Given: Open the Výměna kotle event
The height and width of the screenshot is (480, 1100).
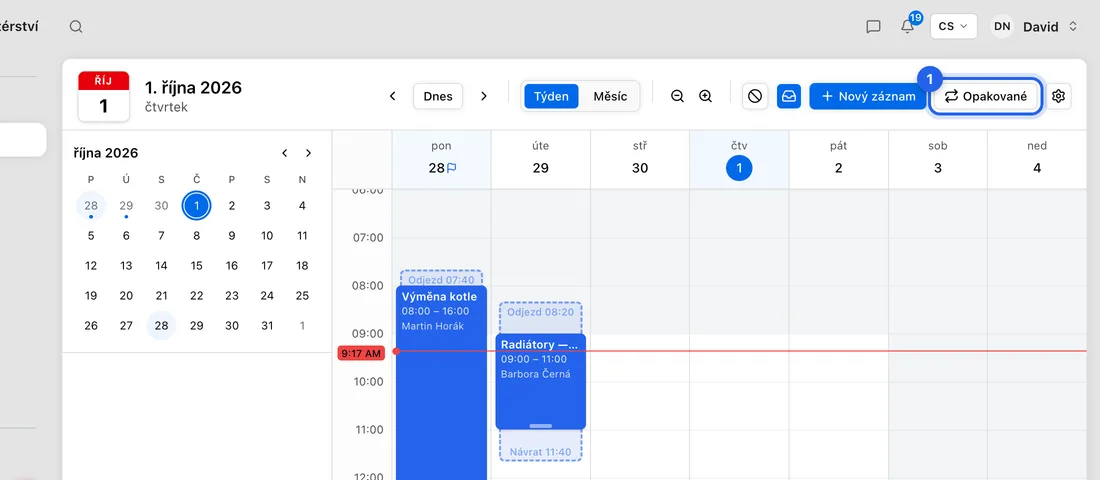Looking at the screenshot, I should point(441,382).
